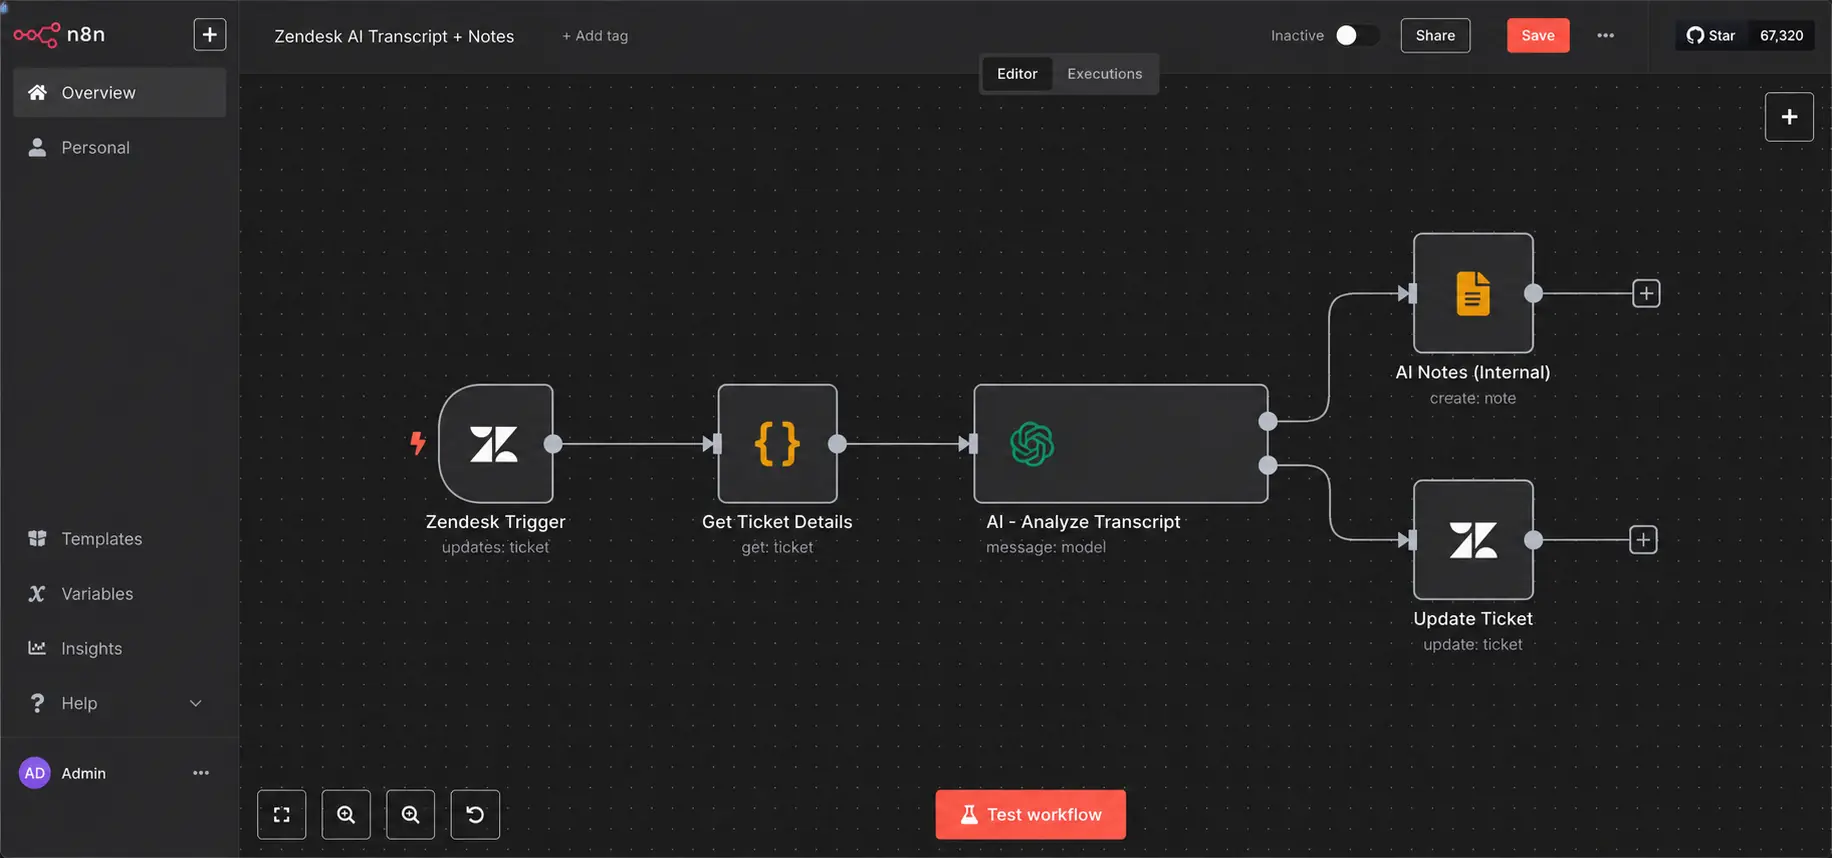Zoom in on the canvas
1832x858 pixels.
346,815
